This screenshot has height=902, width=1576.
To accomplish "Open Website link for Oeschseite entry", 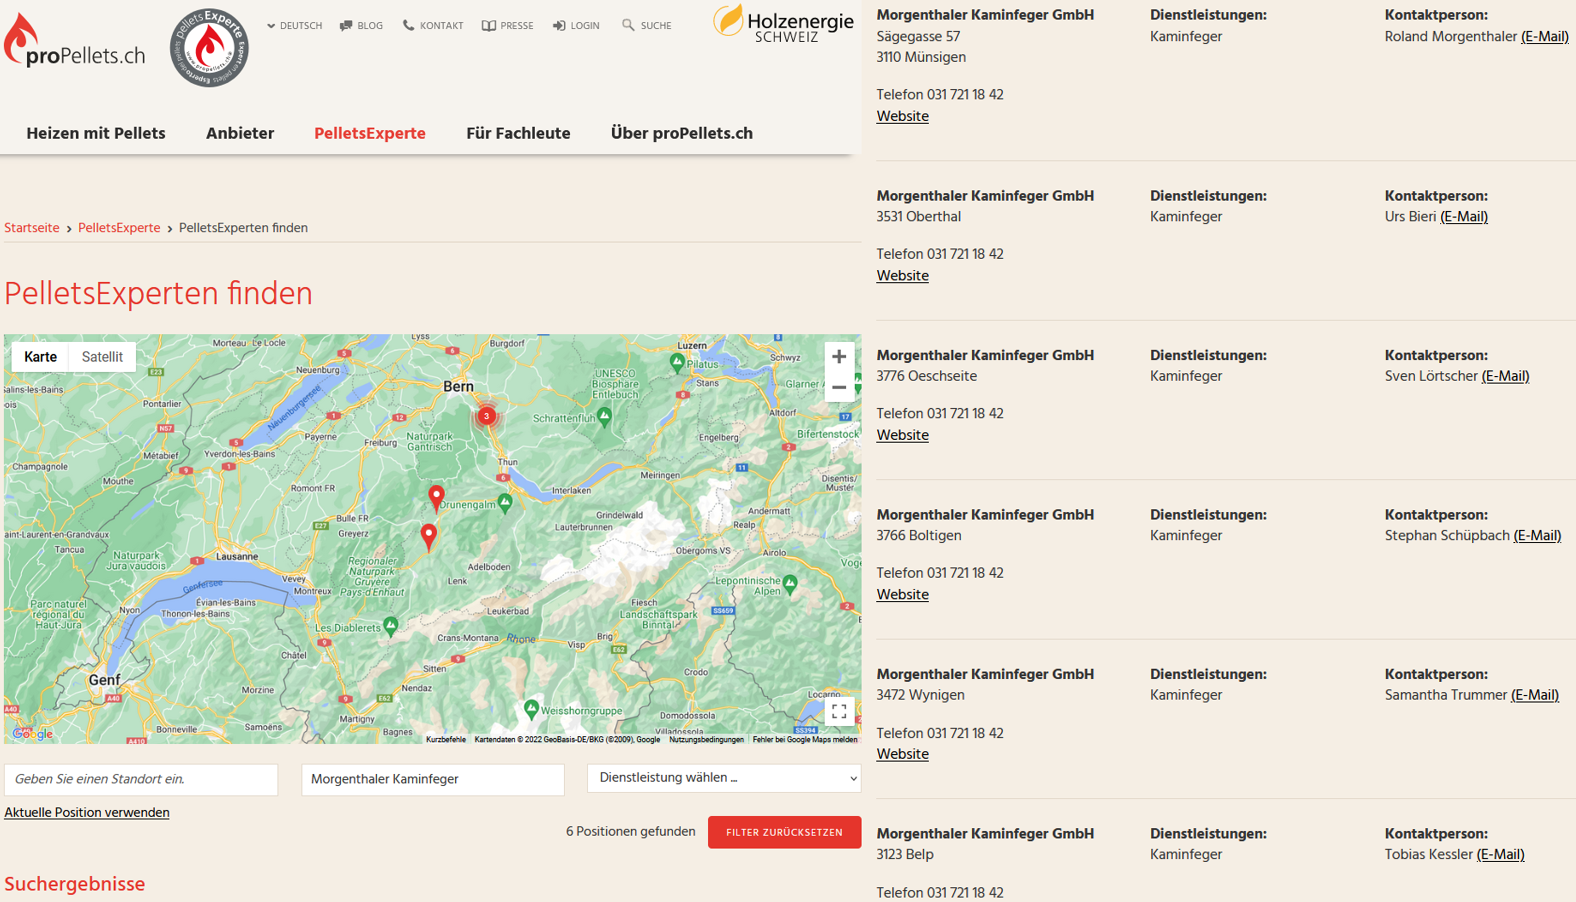I will point(903,436).
